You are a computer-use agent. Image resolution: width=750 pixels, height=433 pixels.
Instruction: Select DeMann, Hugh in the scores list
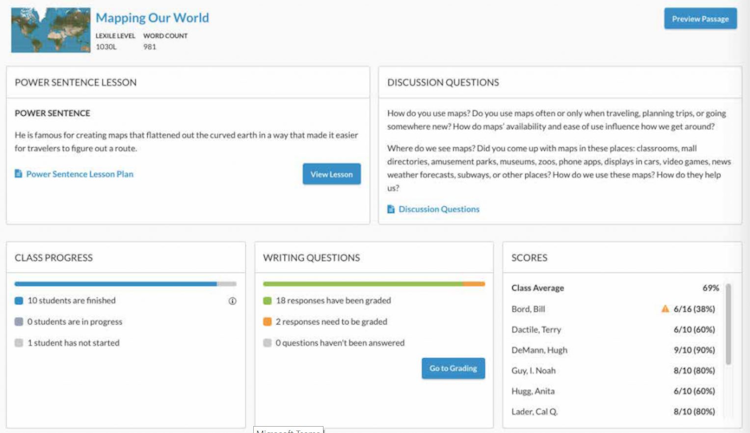pyautogui.click(x=540, y=351)
